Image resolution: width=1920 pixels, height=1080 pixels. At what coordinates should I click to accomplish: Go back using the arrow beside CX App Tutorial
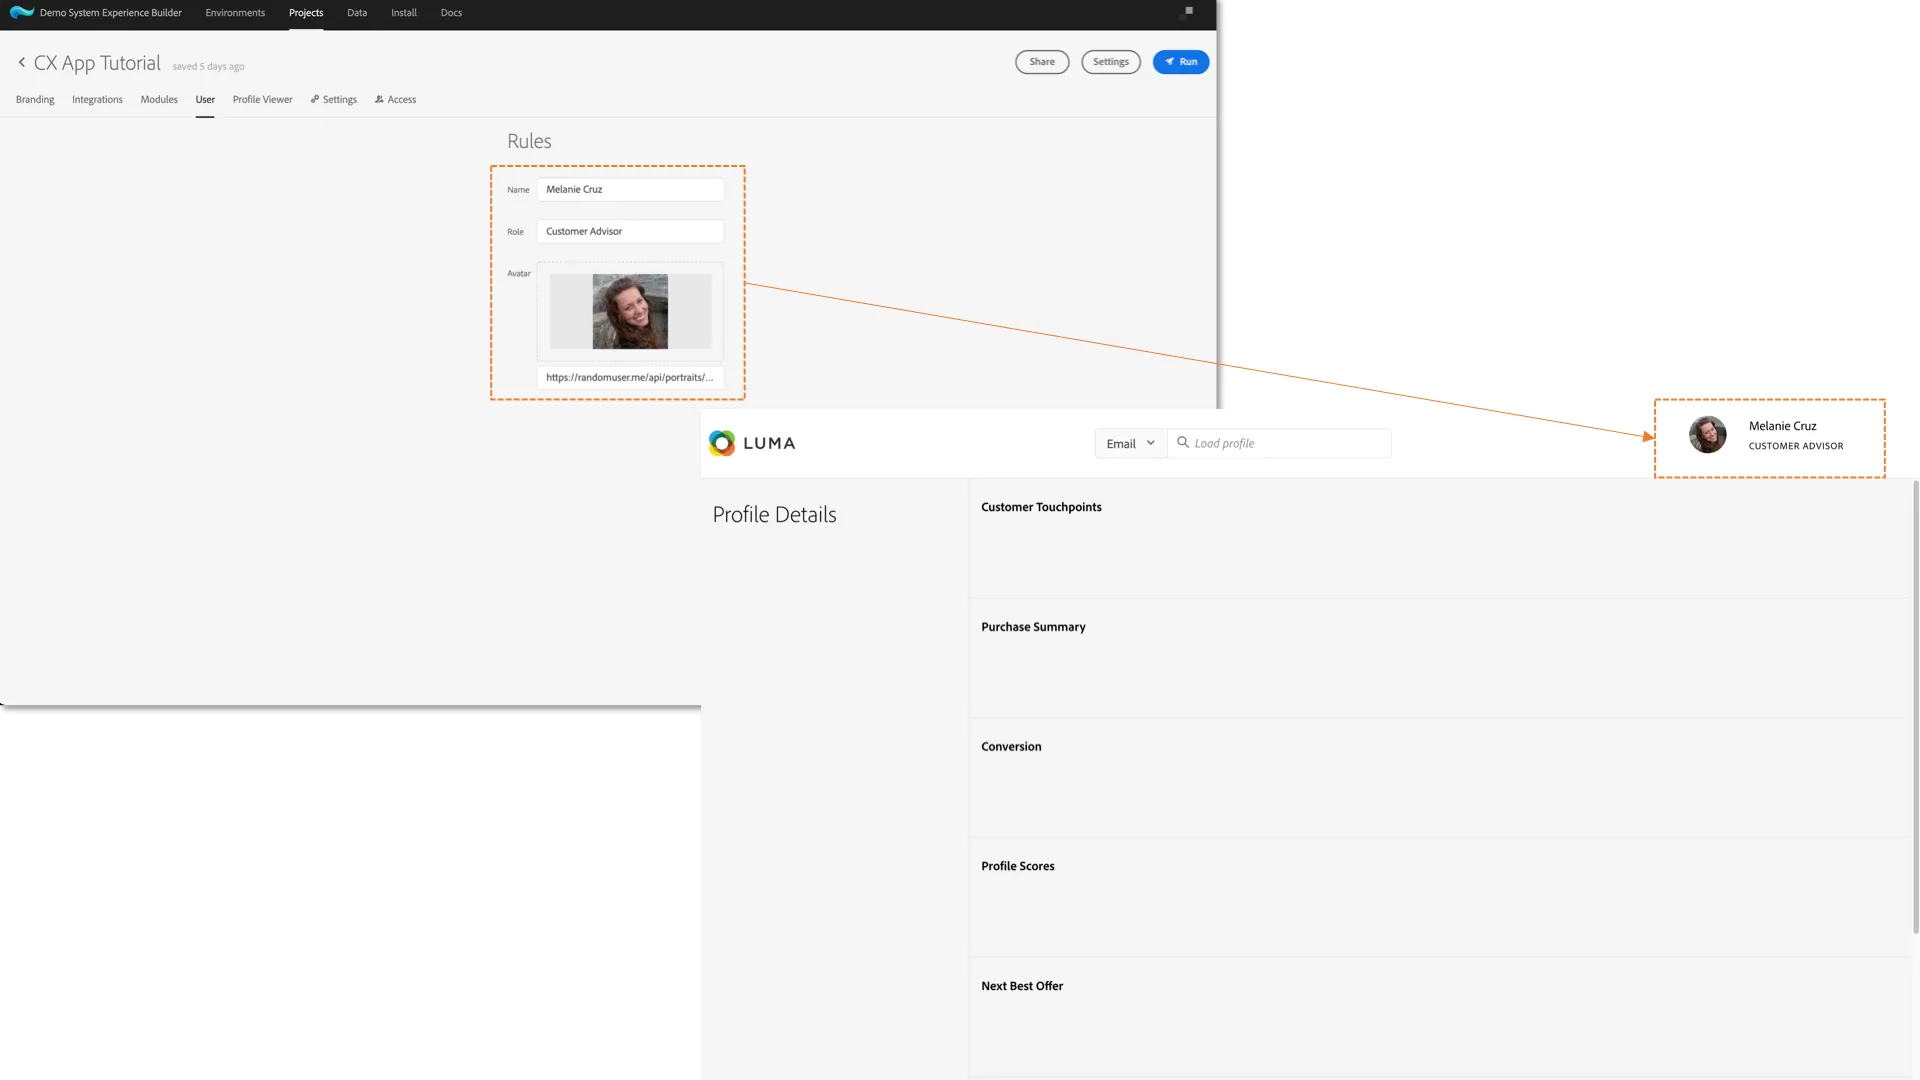click(22, 62)
